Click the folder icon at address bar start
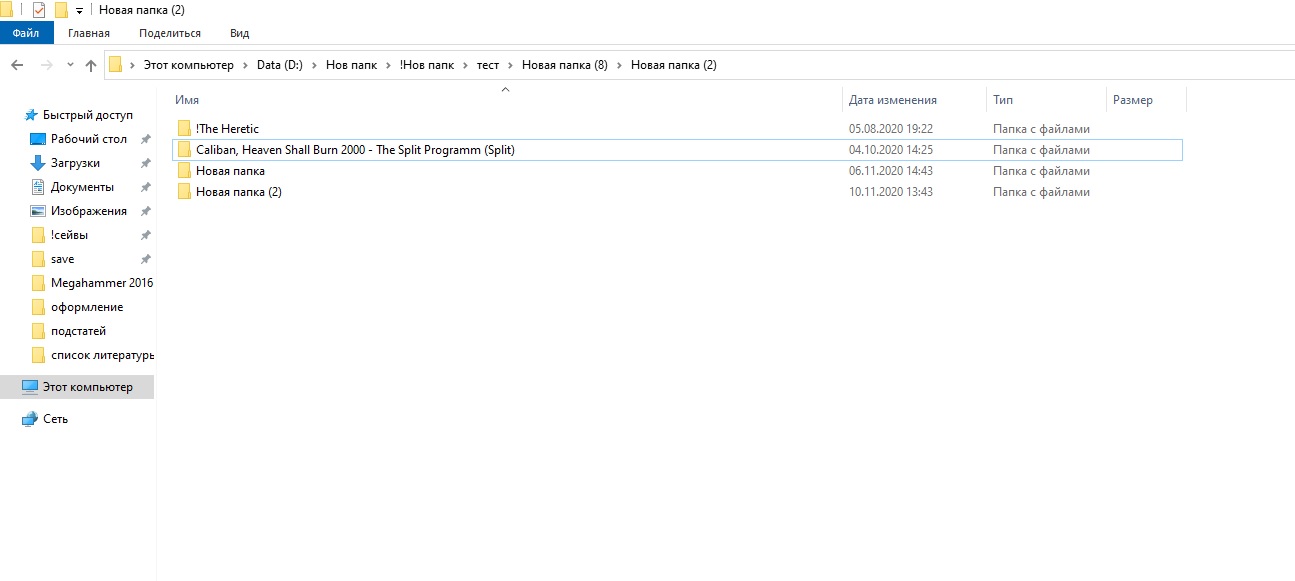This screenshot has width=1295, height=581. point(115,65)
